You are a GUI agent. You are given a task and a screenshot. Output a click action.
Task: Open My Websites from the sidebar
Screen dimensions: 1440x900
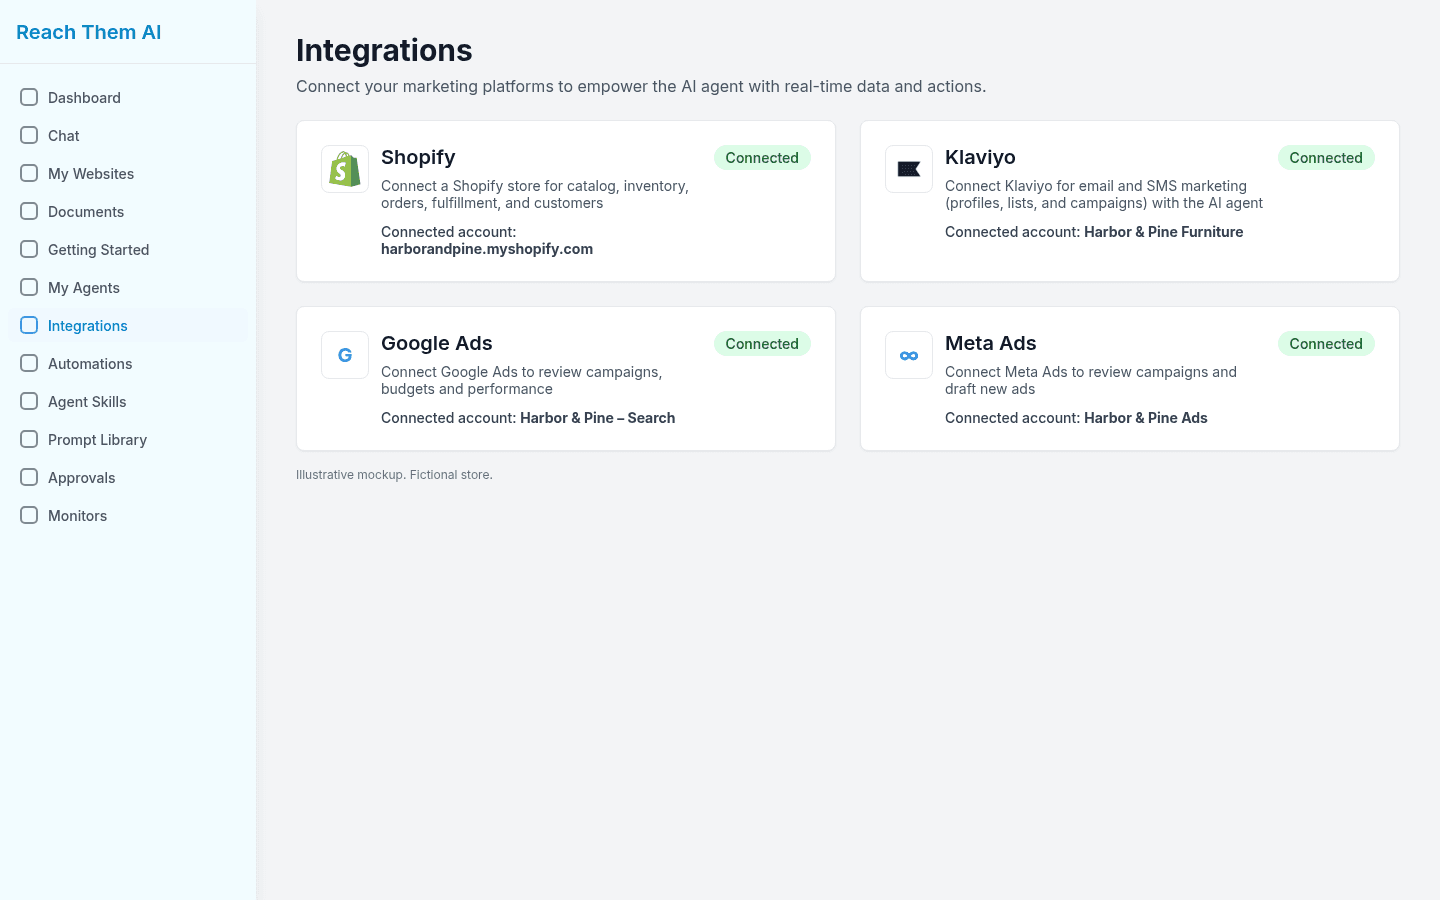click(128, 173)
